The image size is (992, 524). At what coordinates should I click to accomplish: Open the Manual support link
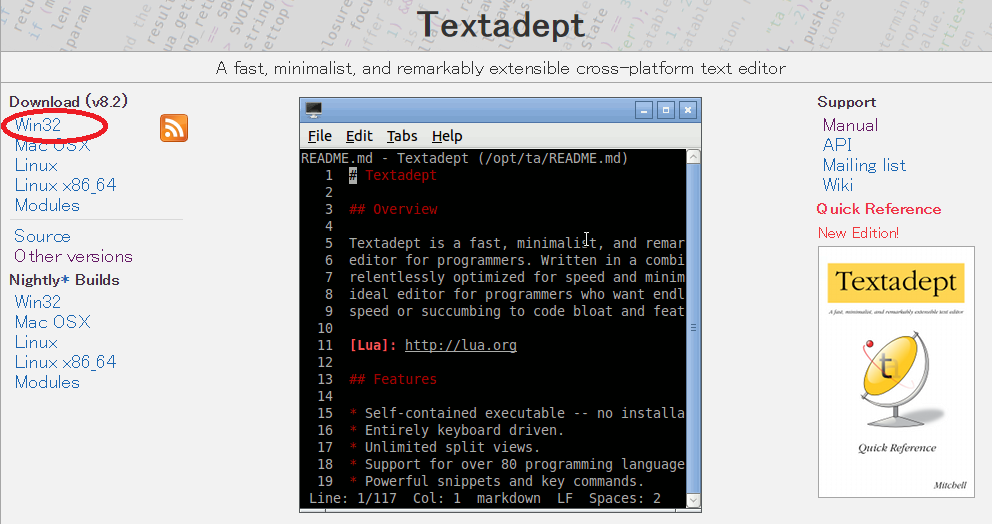click(x=850, y=125)
